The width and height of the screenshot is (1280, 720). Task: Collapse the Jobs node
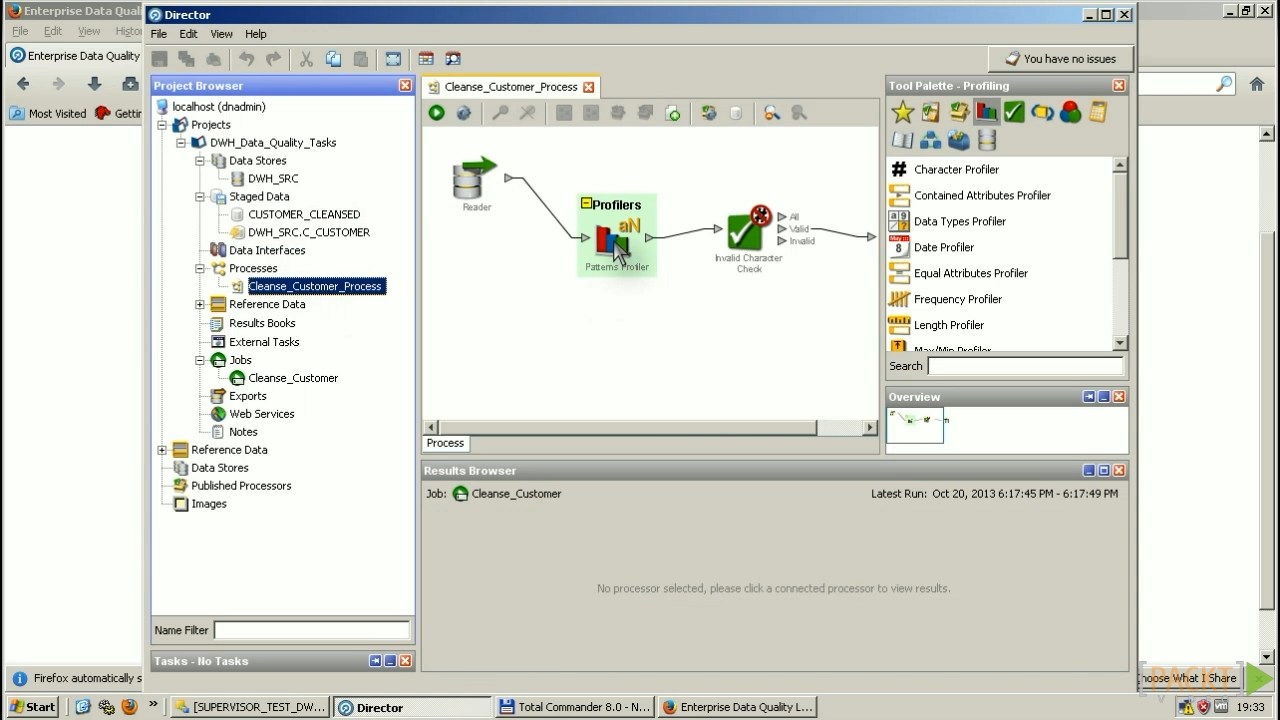[200, 360]
